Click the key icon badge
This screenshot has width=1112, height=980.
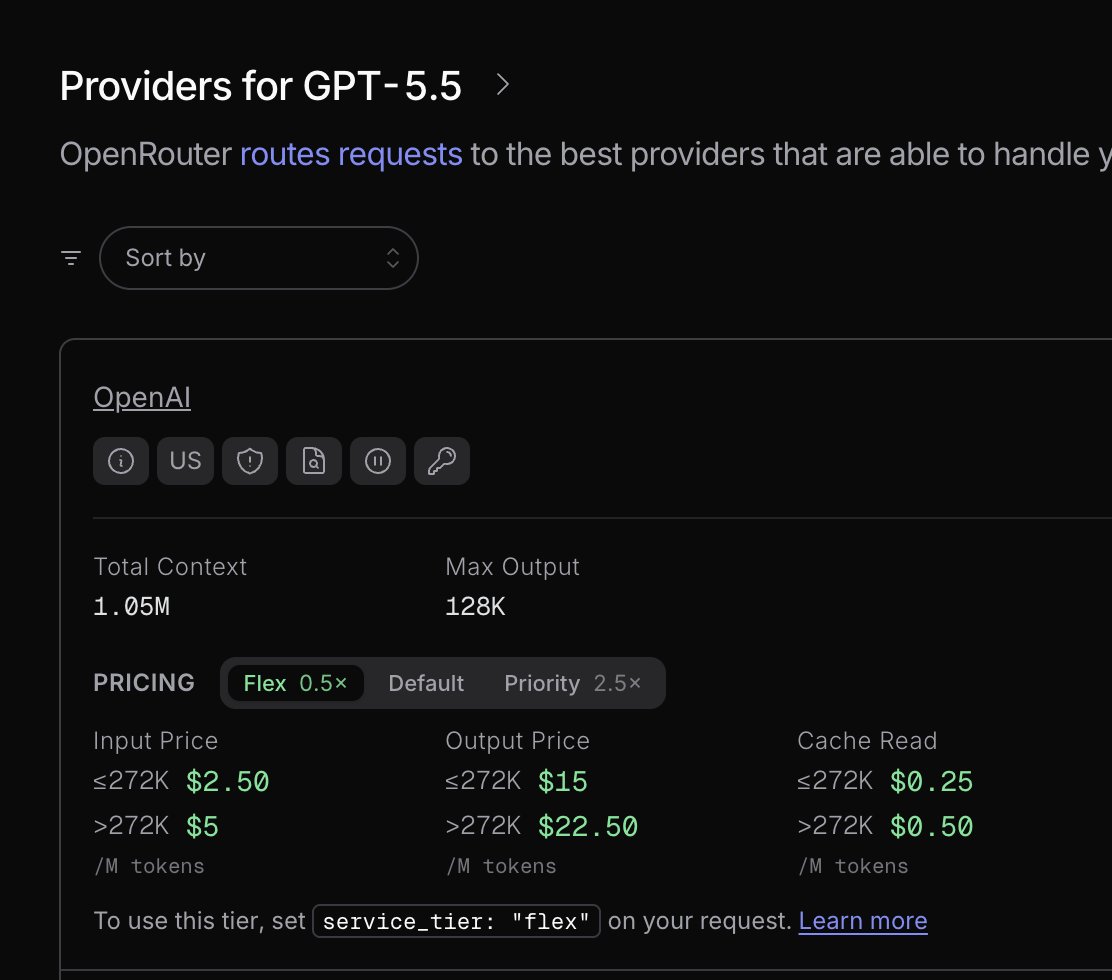pos(442,461)
